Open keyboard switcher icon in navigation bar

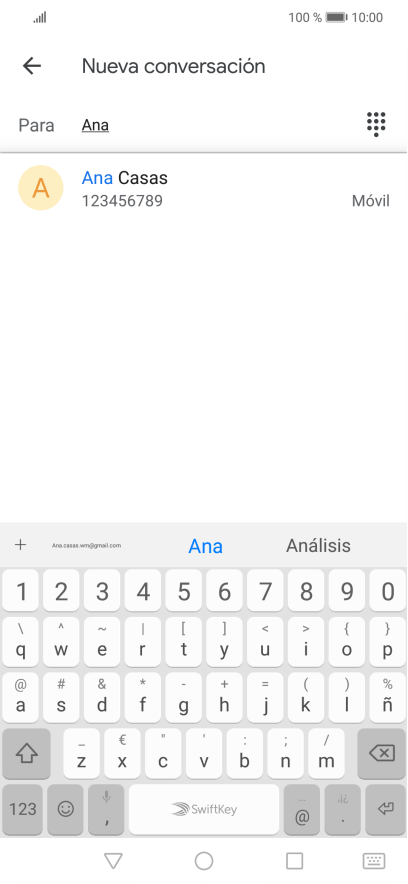(x=374, y=860)
